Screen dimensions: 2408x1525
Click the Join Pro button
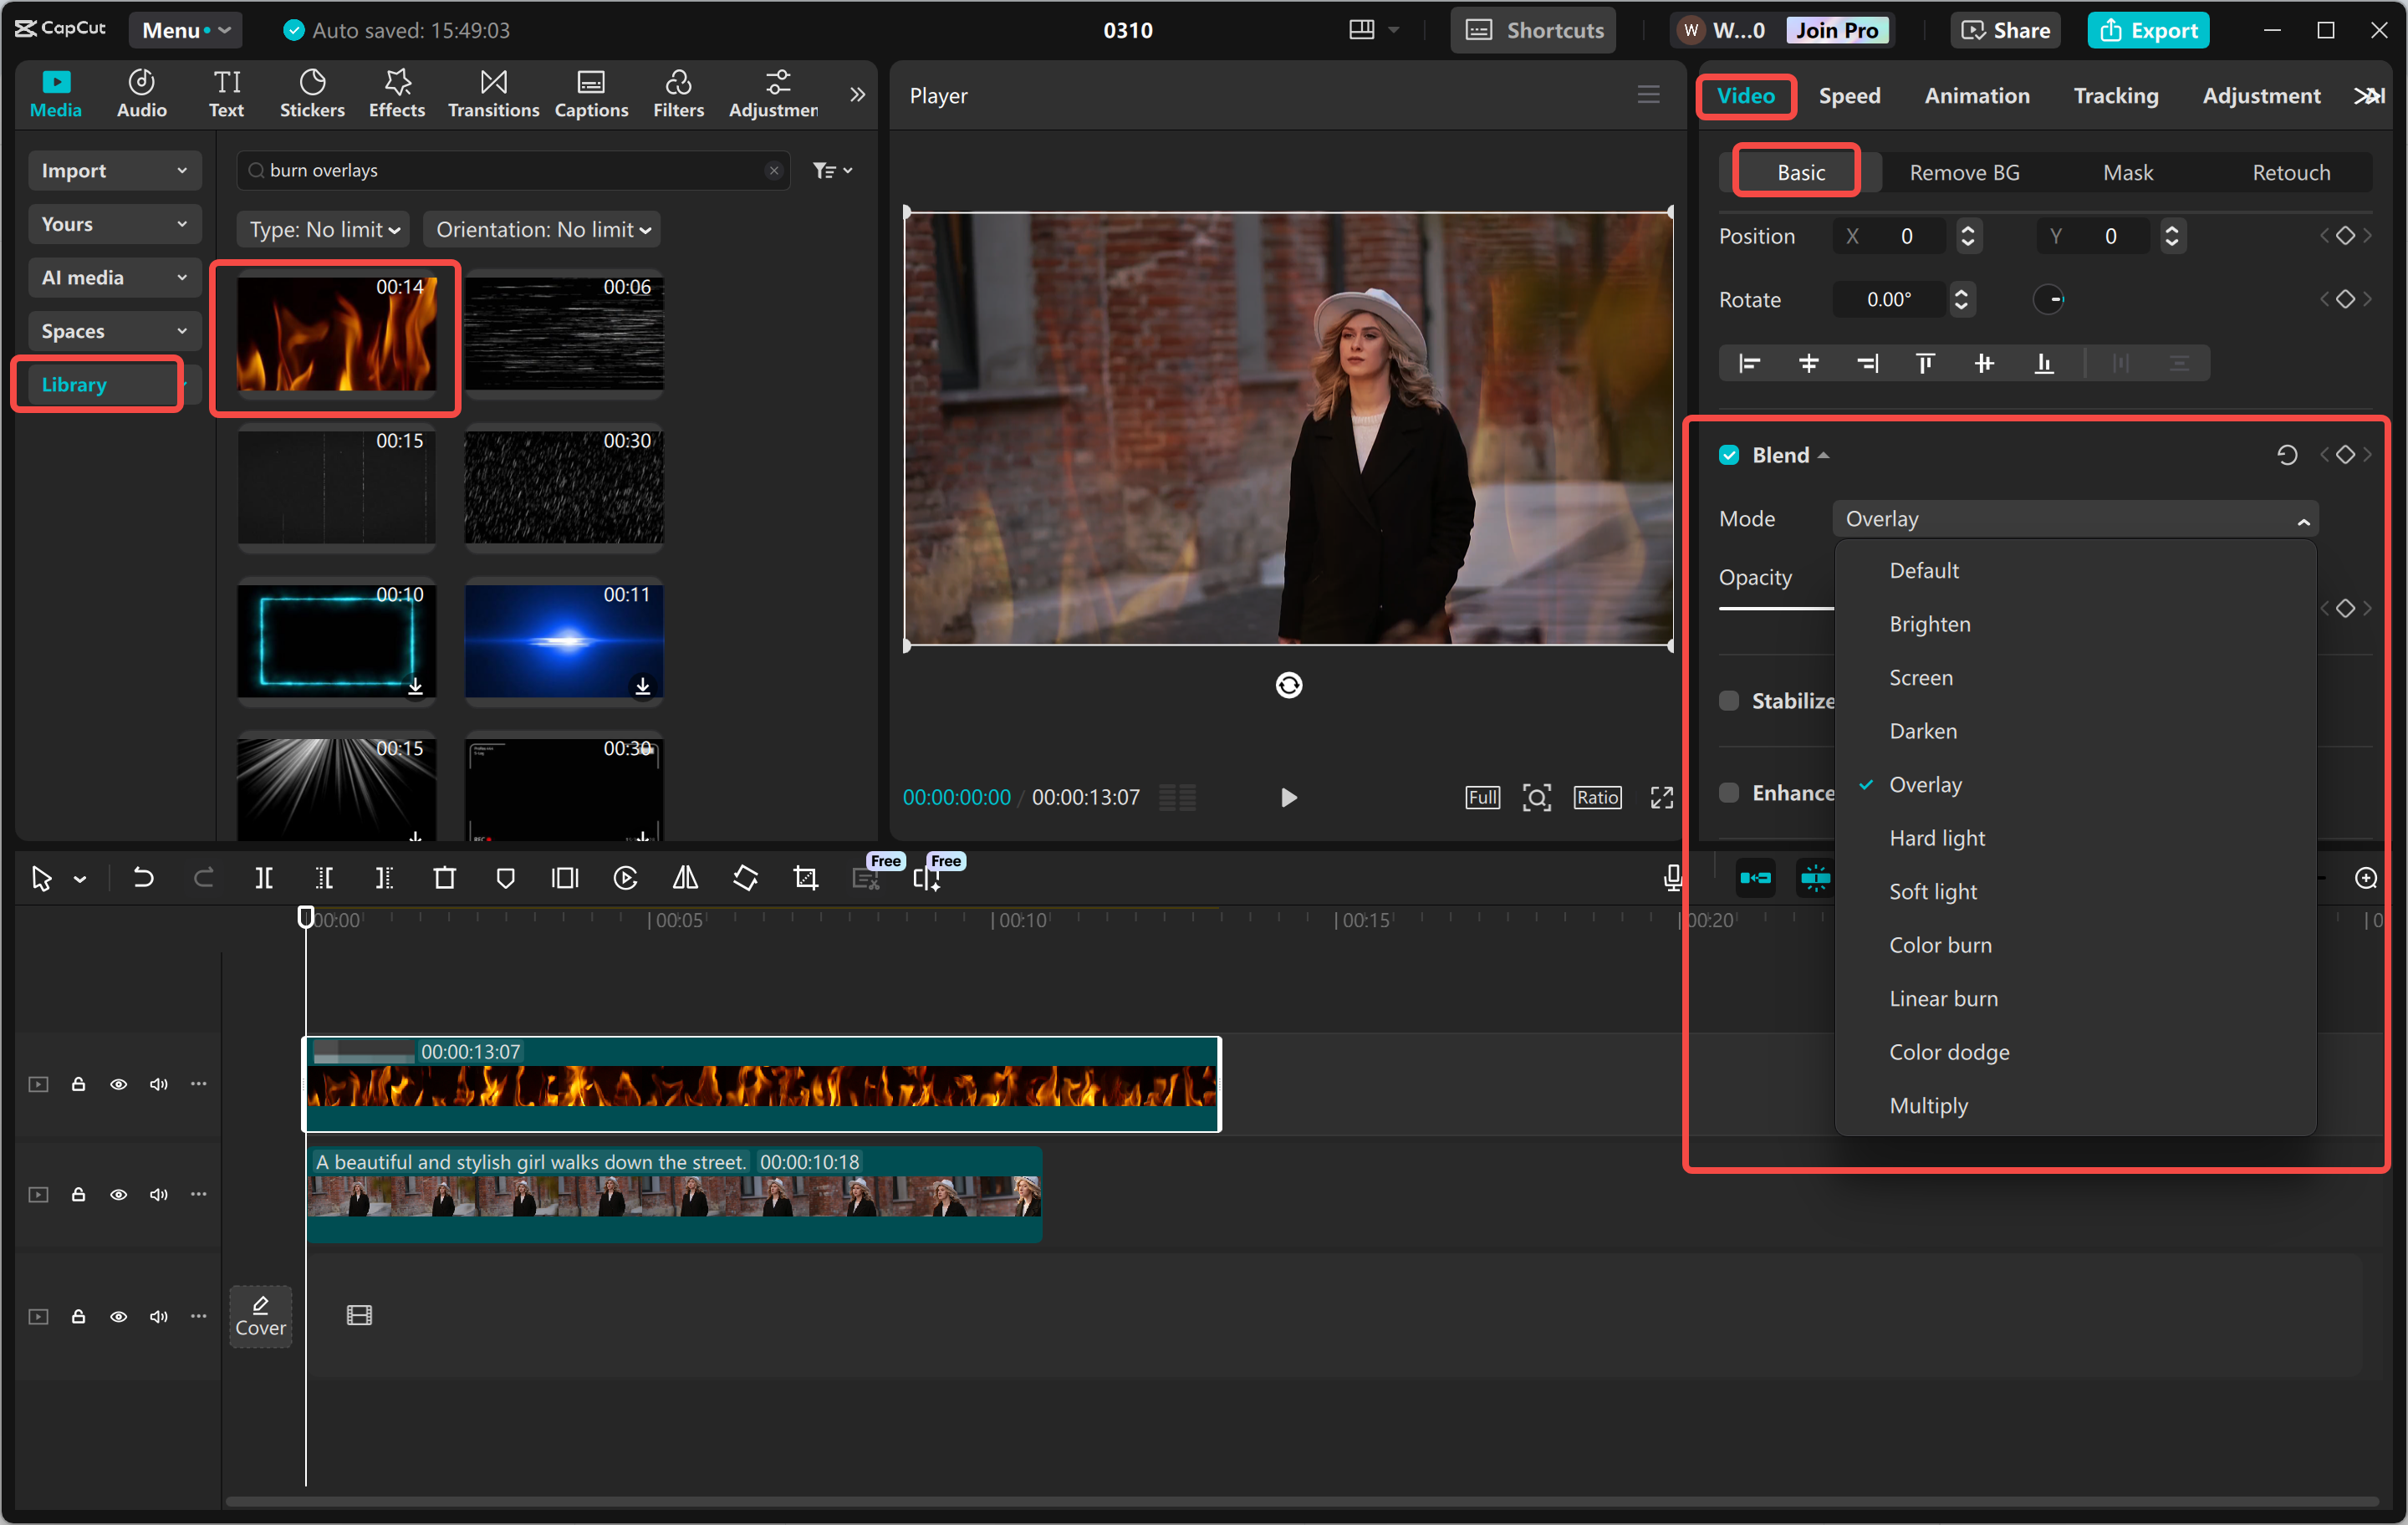point(1838,30)
